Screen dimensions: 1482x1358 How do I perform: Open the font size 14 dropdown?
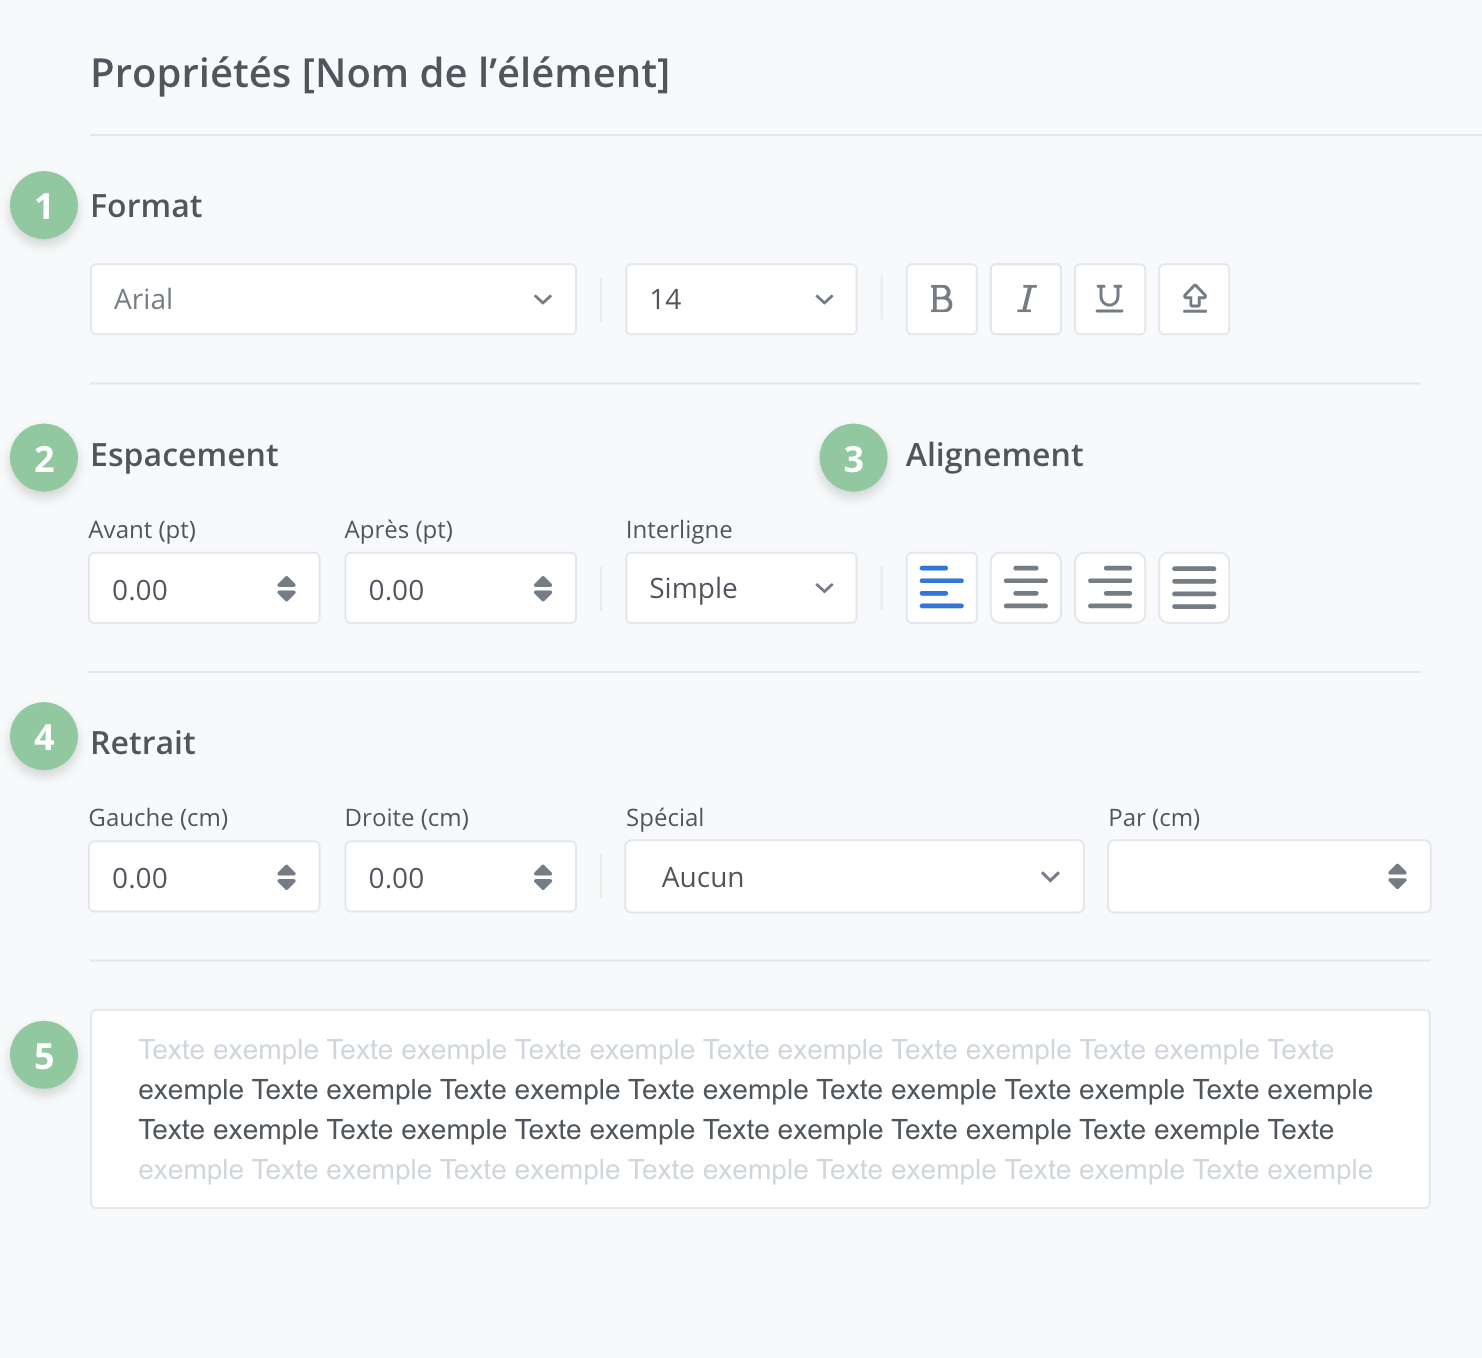(x=740, y=299)
